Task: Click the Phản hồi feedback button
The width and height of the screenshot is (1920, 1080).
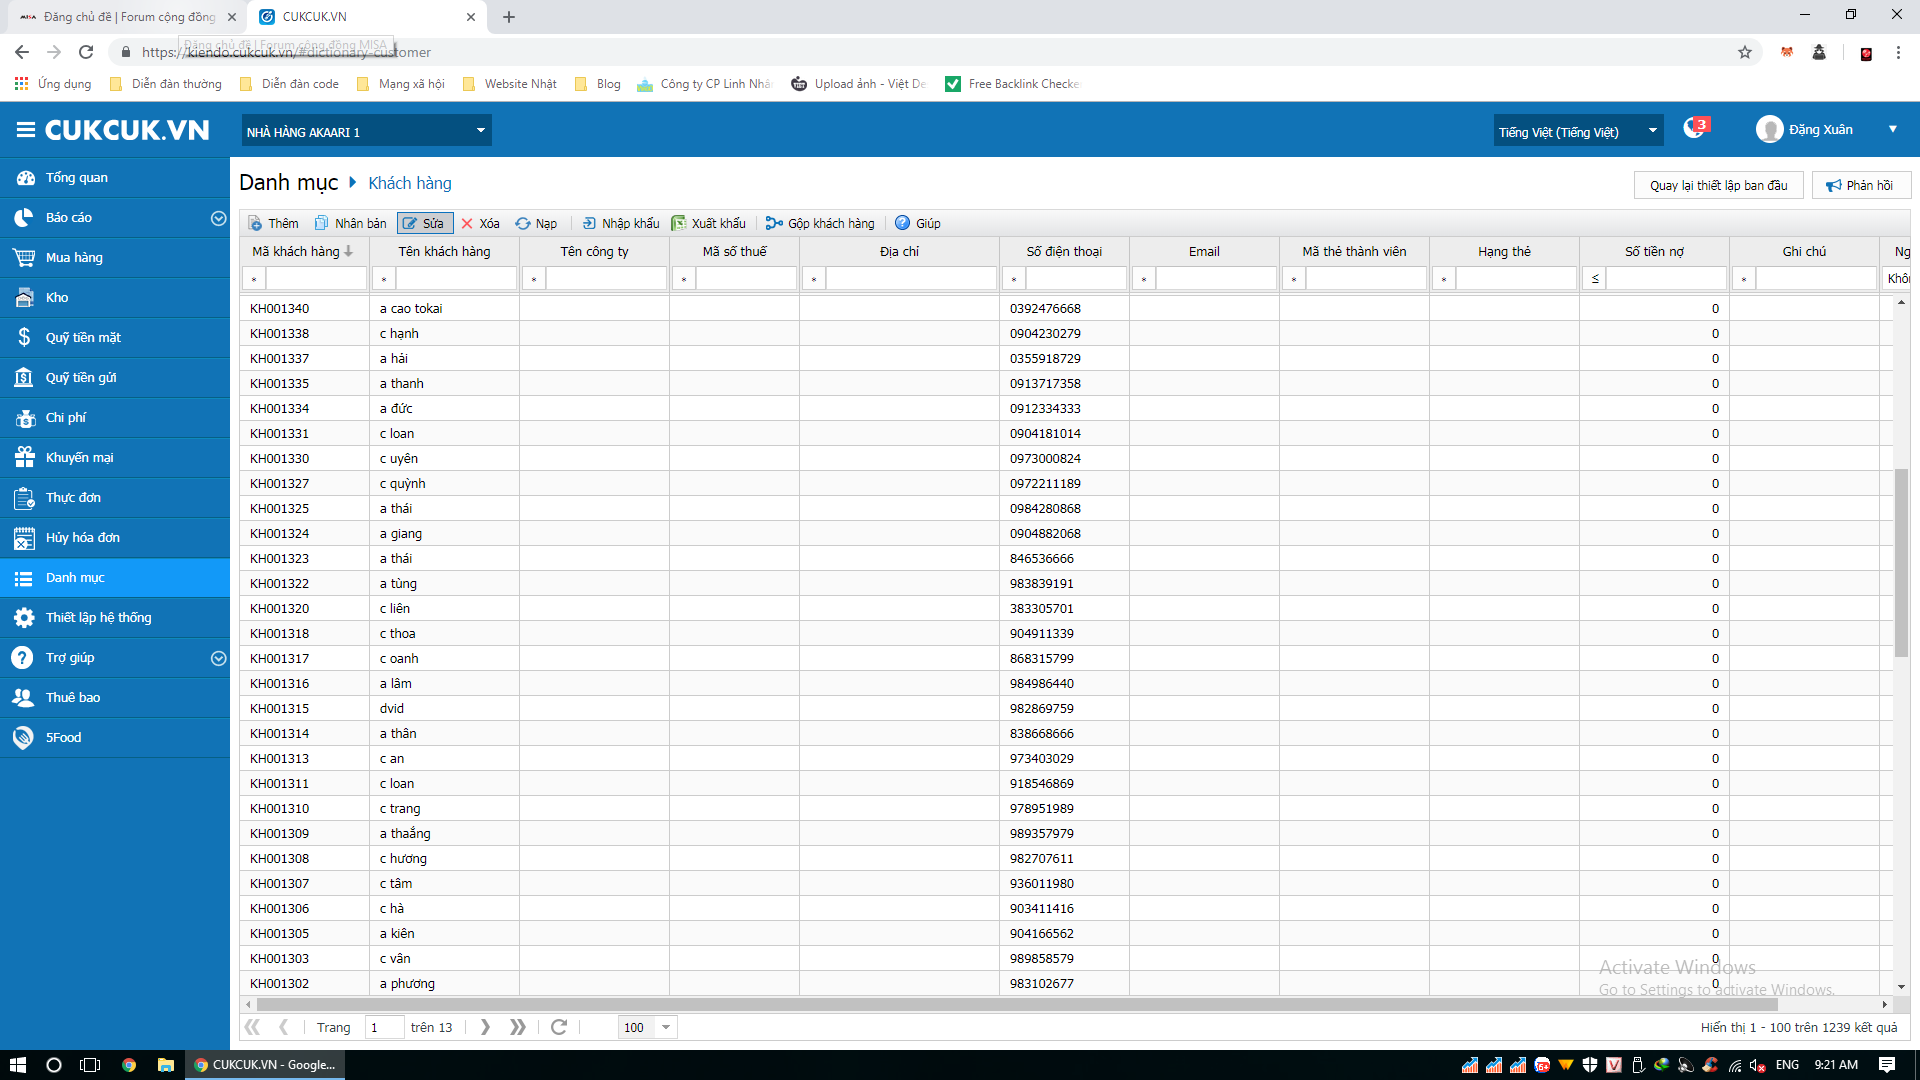Action: tap(1860, 185)
